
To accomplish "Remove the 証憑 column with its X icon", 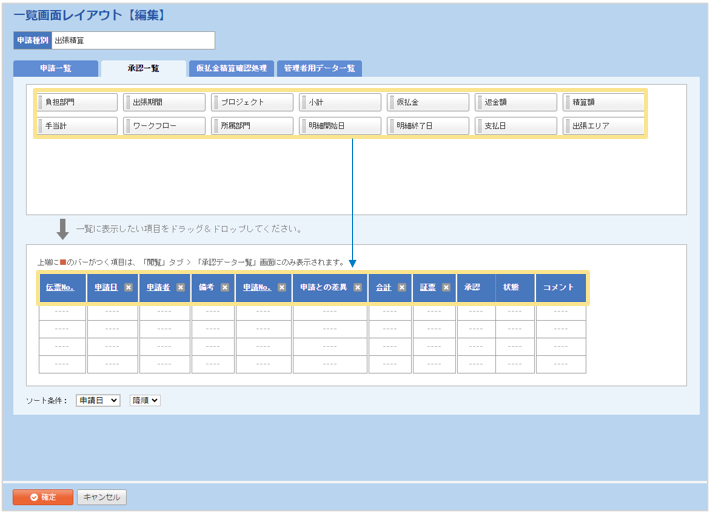I will tap(445, 287).
